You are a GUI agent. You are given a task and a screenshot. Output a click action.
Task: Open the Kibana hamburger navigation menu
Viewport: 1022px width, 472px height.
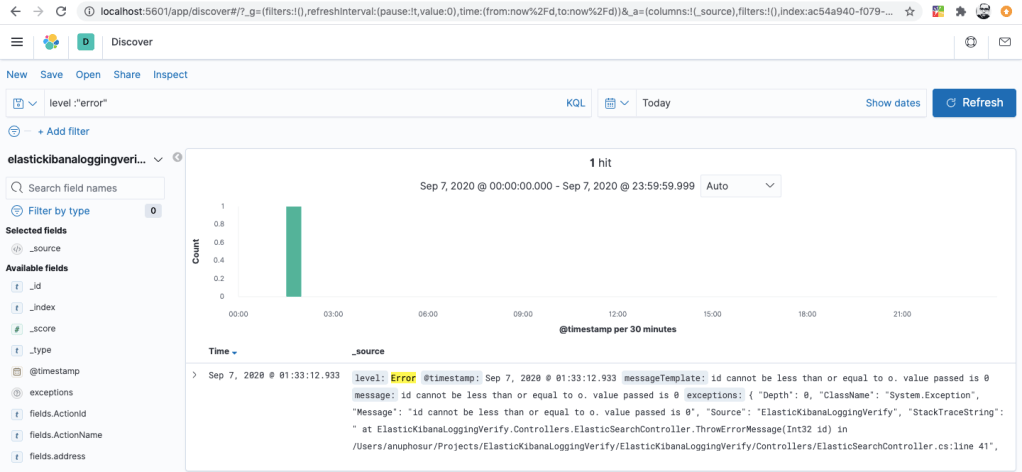17,42
